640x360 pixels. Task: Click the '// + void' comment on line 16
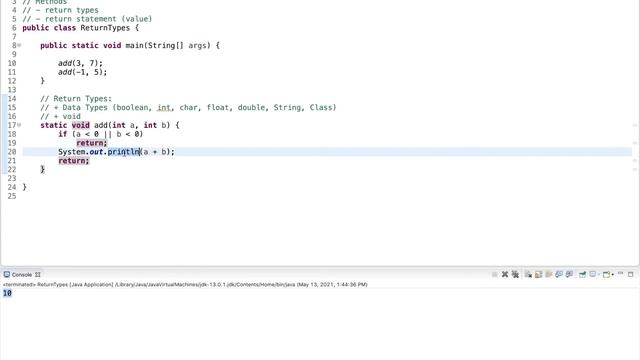point(60,117)
